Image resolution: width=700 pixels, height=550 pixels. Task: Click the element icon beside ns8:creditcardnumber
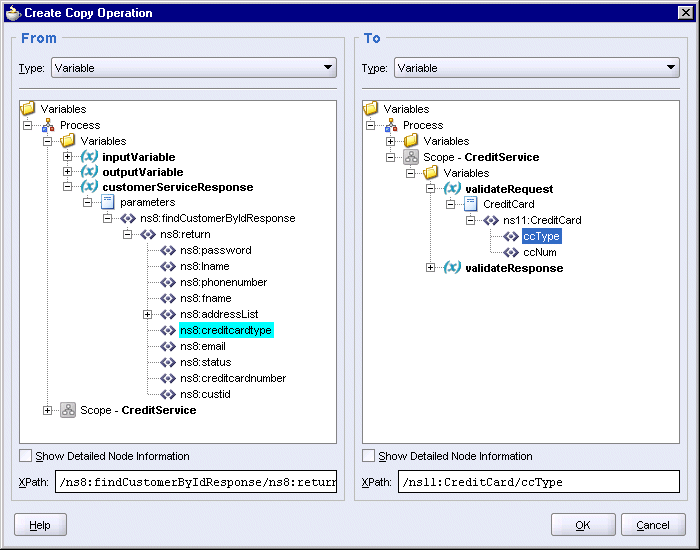pyautogui.click(x=168, y=379)
